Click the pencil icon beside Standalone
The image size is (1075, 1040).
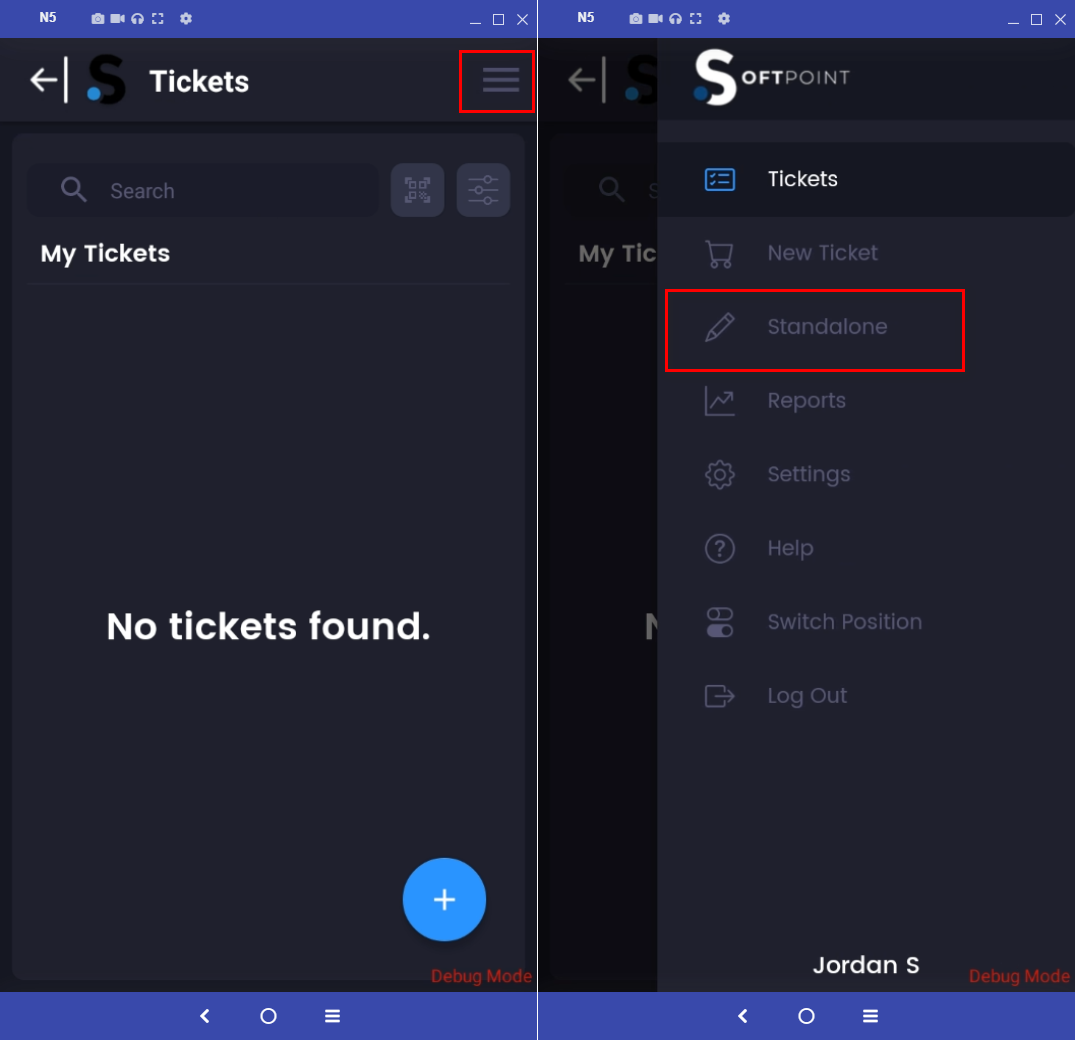(719, 327)
